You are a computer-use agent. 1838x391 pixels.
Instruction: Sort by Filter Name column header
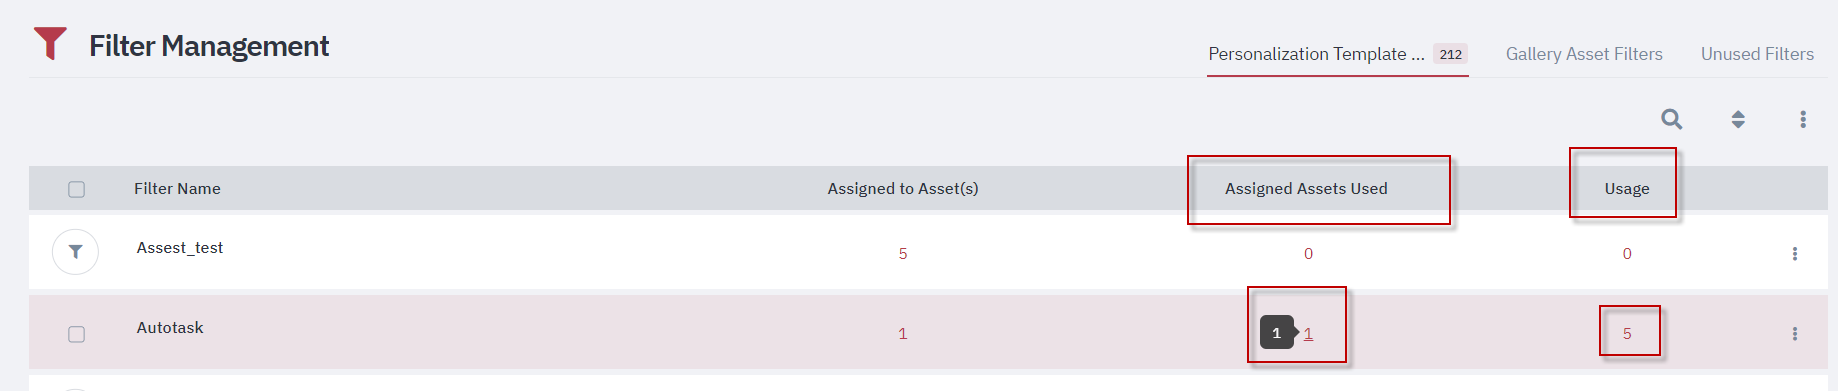coord(177,189)
